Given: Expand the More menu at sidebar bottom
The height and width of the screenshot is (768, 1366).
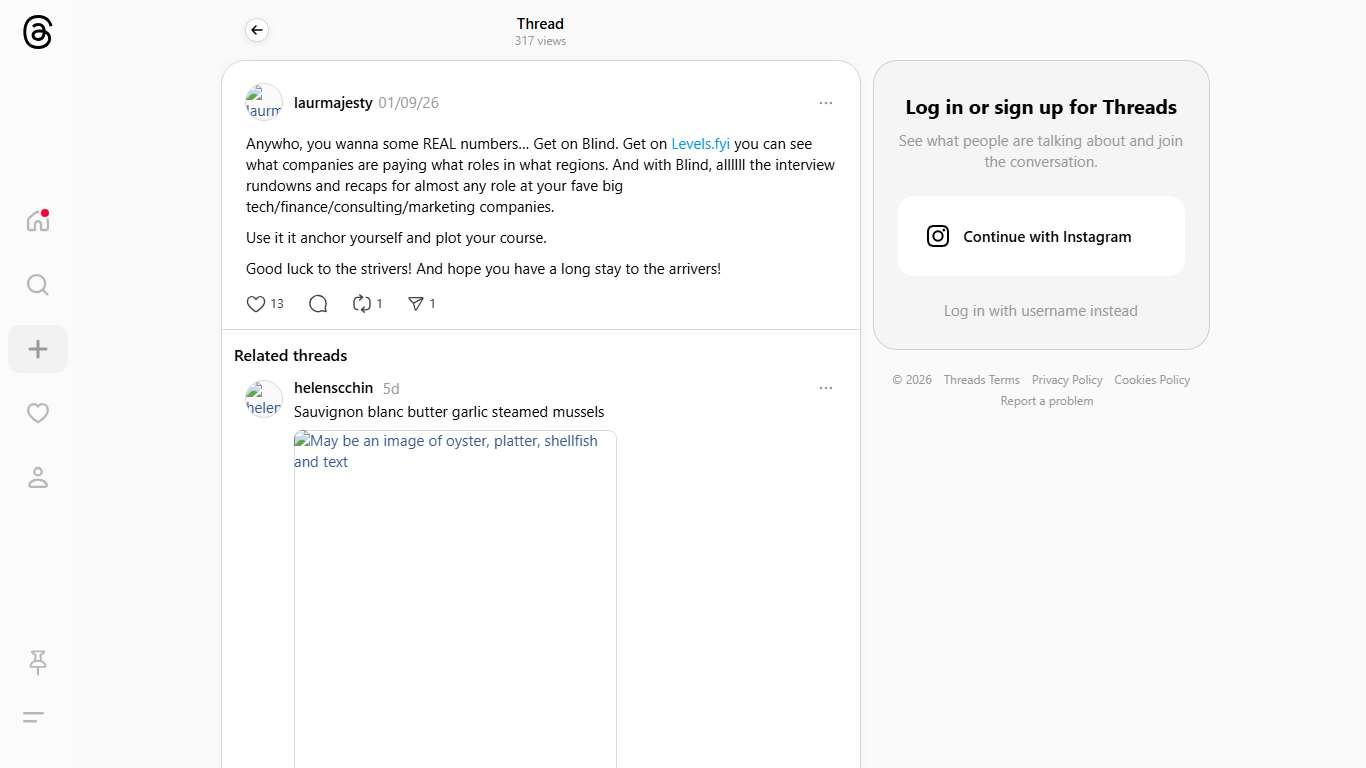Looking at the screenshot, I should coord(33,717).
